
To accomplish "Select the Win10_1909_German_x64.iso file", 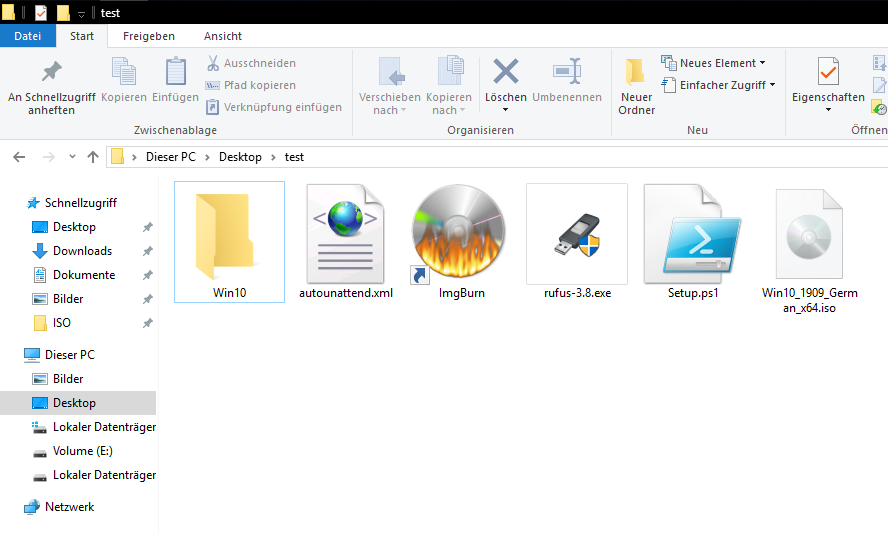I will pyautogui.click(x=809, y=251).
